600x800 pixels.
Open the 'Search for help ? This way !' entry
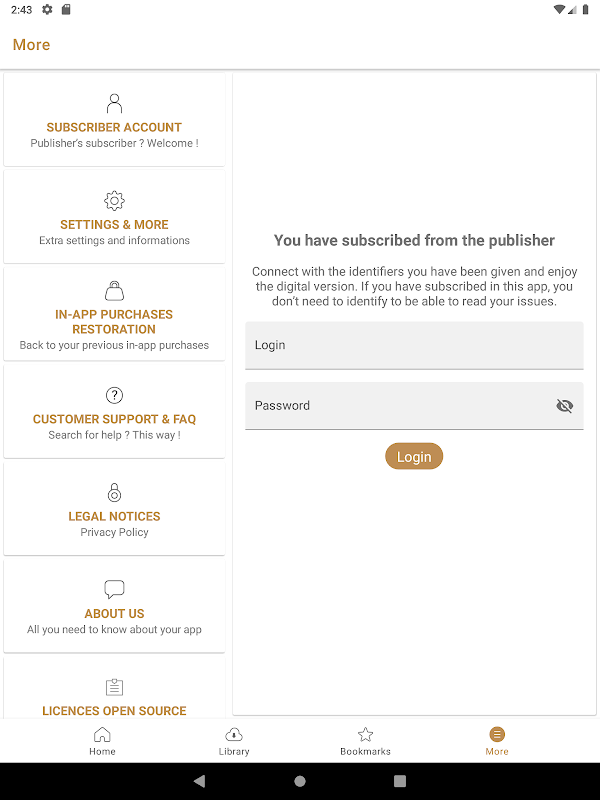pos(114,435)
